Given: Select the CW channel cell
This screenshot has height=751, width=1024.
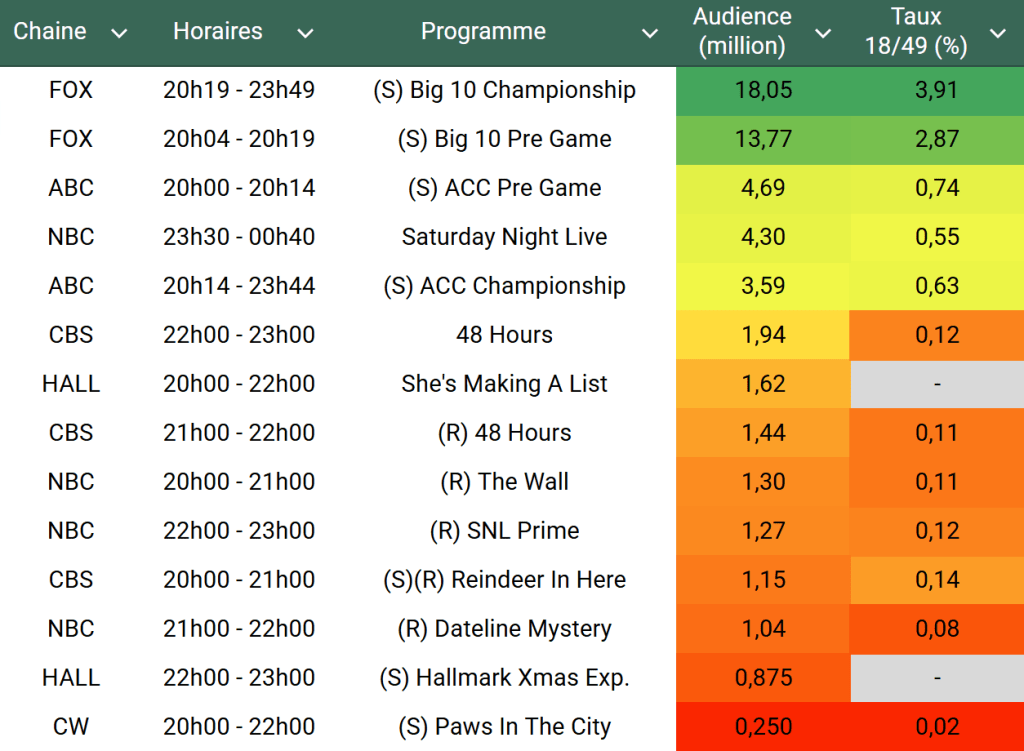Looking at the screenshot, I should pos(71,727).
